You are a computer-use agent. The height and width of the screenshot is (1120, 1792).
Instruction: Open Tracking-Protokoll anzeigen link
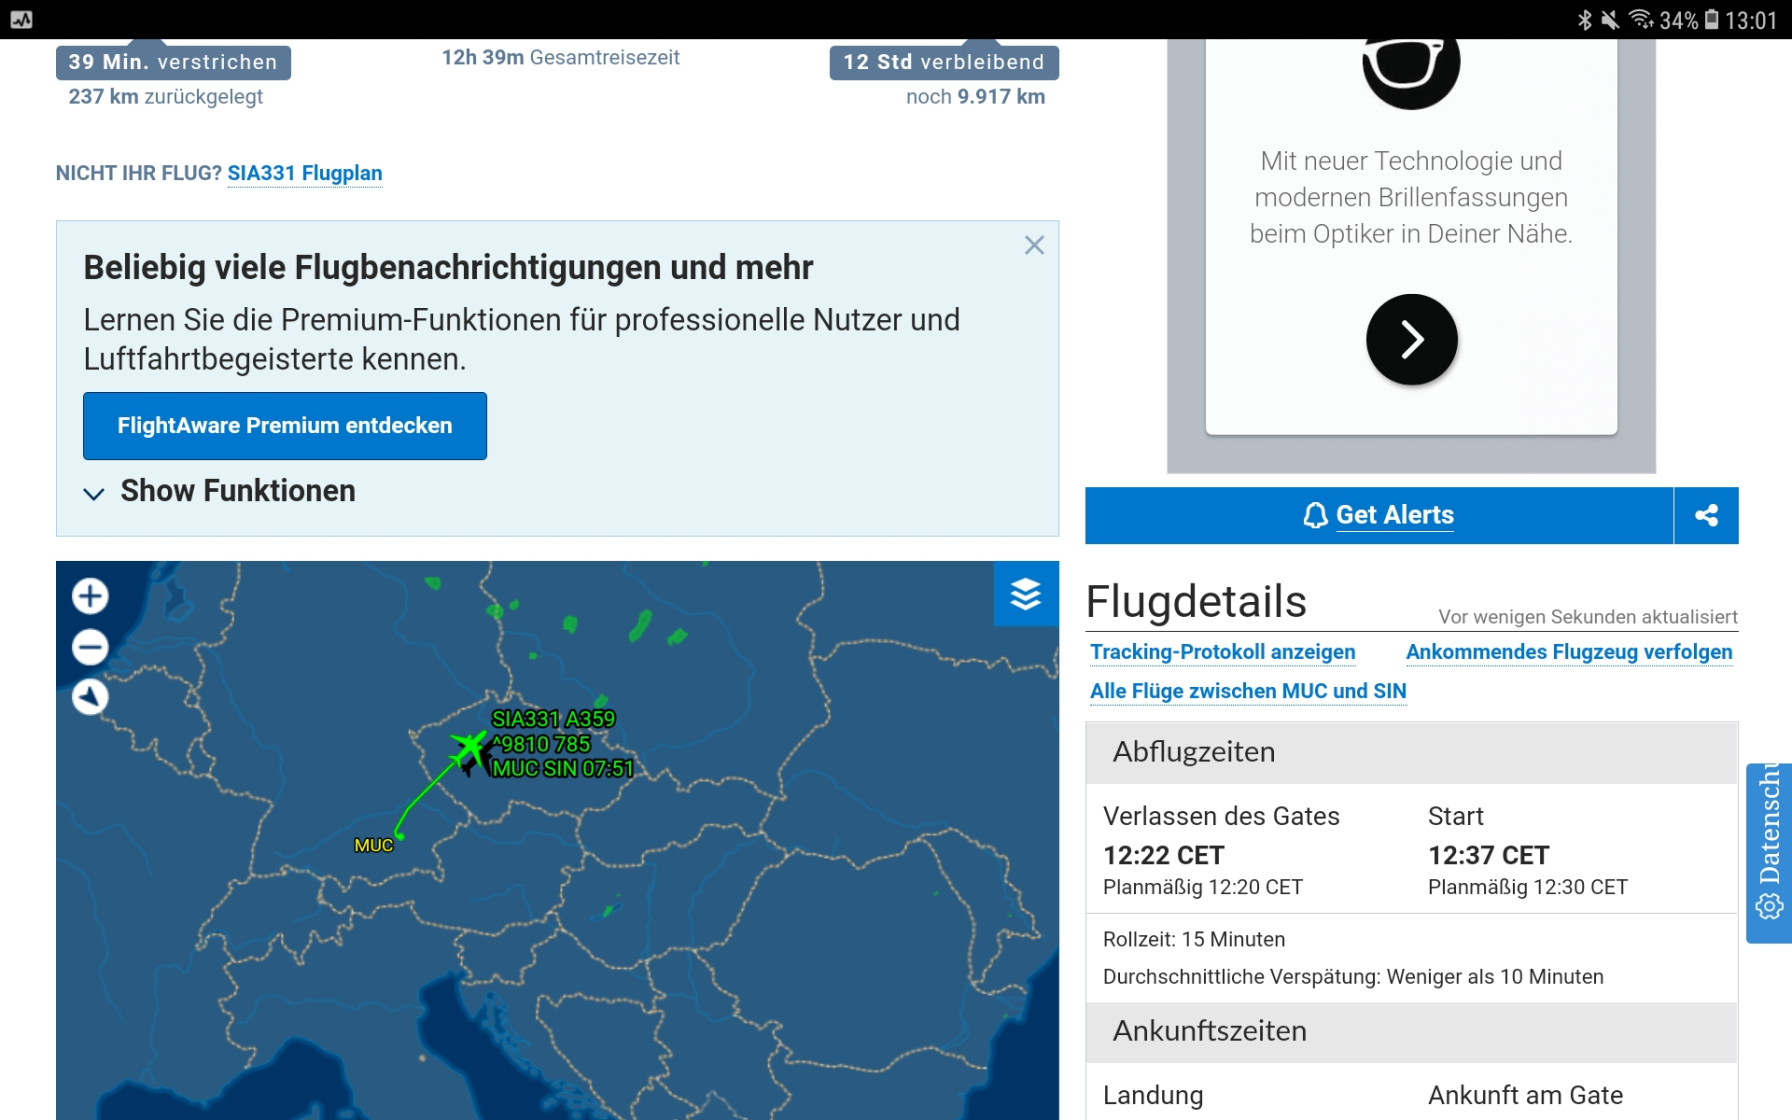point(1222,652)
